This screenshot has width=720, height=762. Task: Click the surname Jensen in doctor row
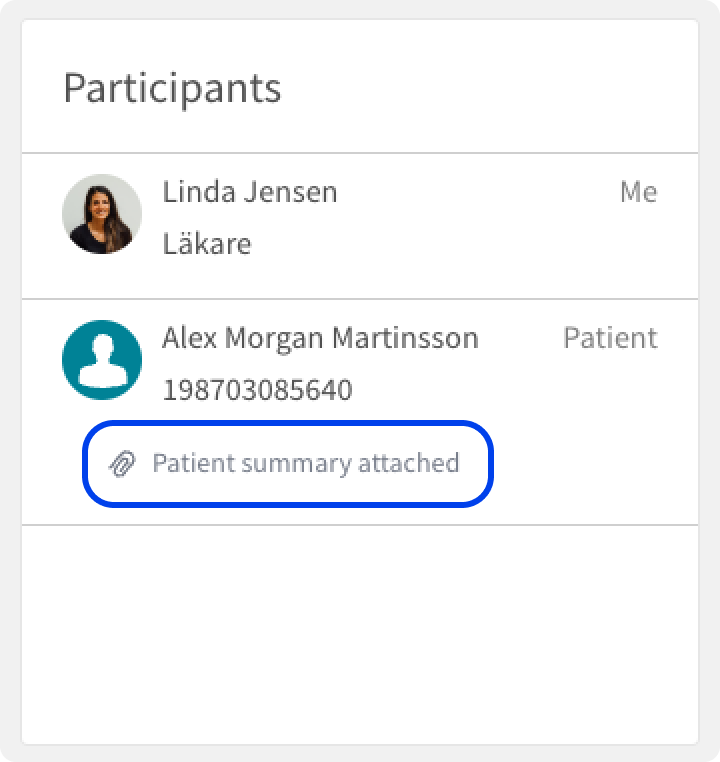pyautogui.click(x=290, y=192)
